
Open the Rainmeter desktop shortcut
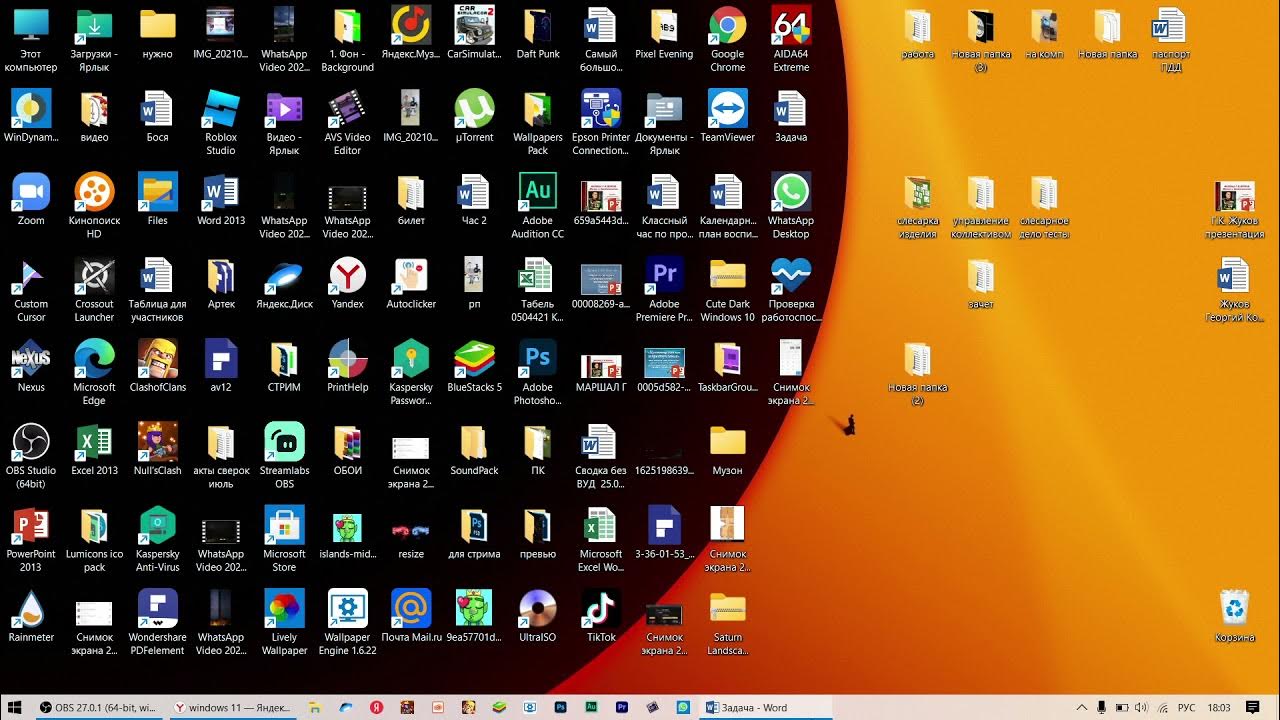pos(31,615)
